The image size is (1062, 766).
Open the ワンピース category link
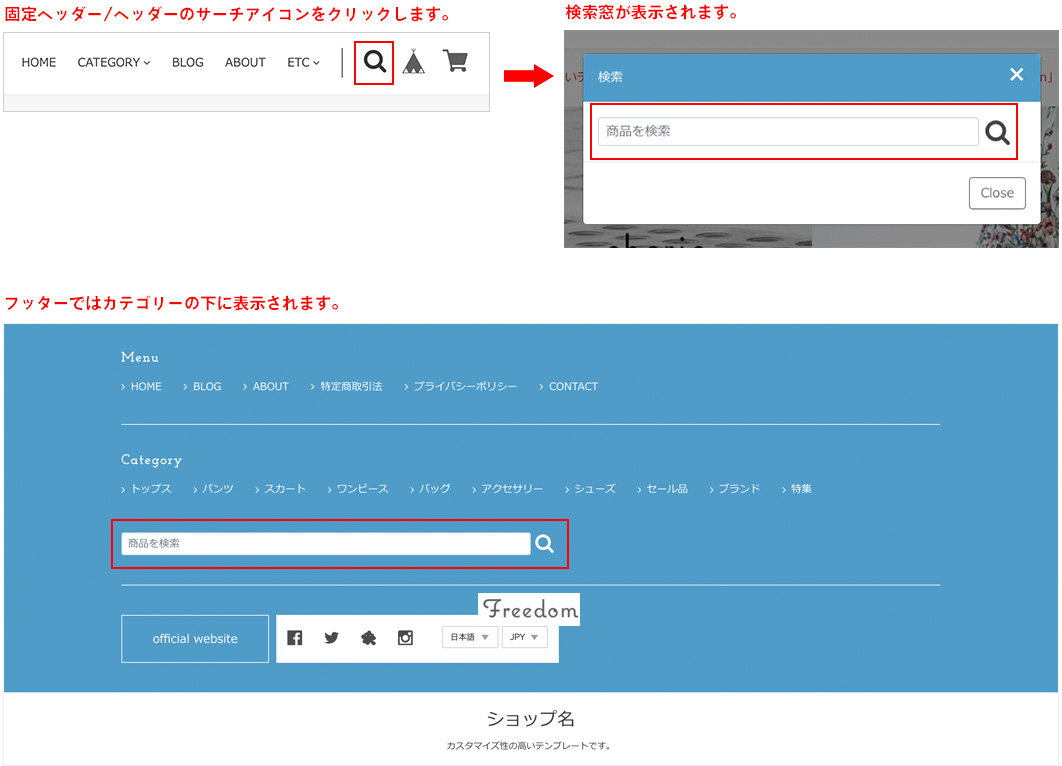tap(362, 489)
